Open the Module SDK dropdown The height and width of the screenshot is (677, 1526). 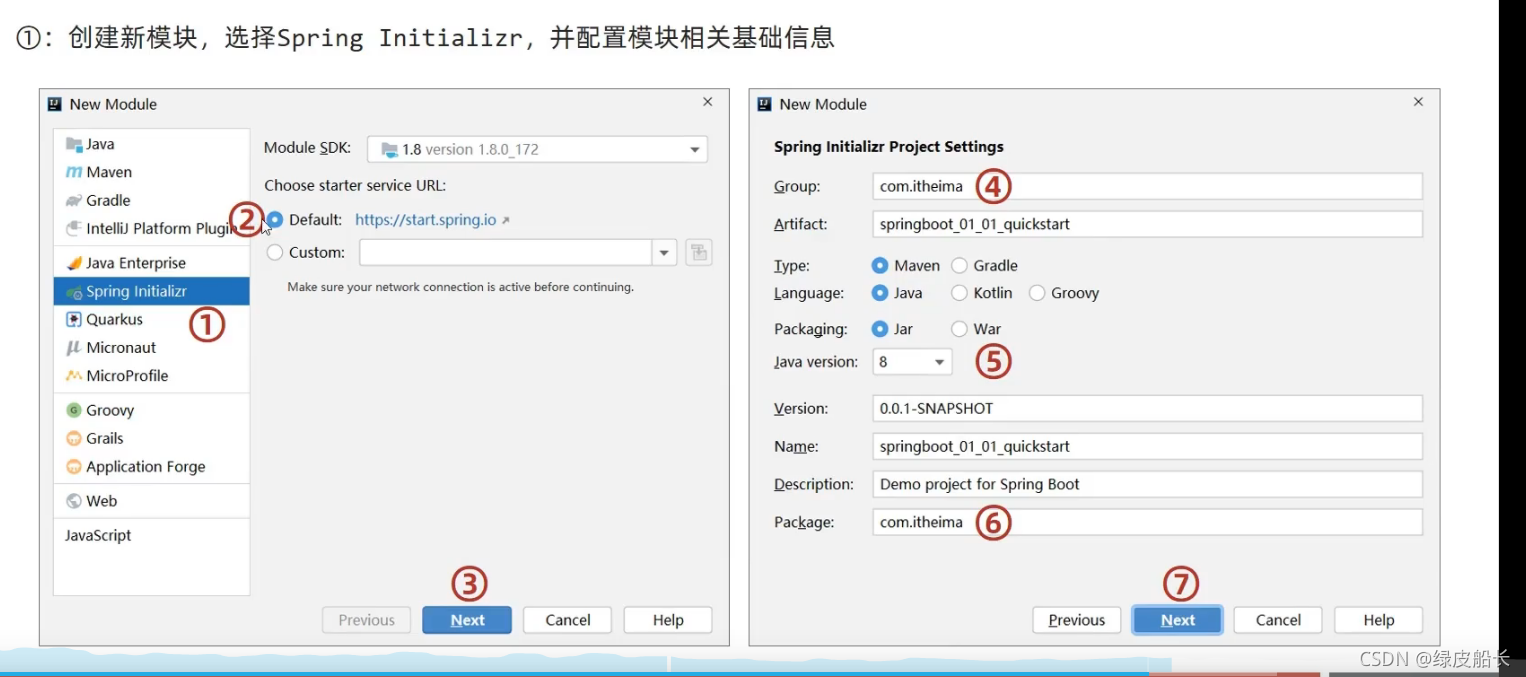537,149
